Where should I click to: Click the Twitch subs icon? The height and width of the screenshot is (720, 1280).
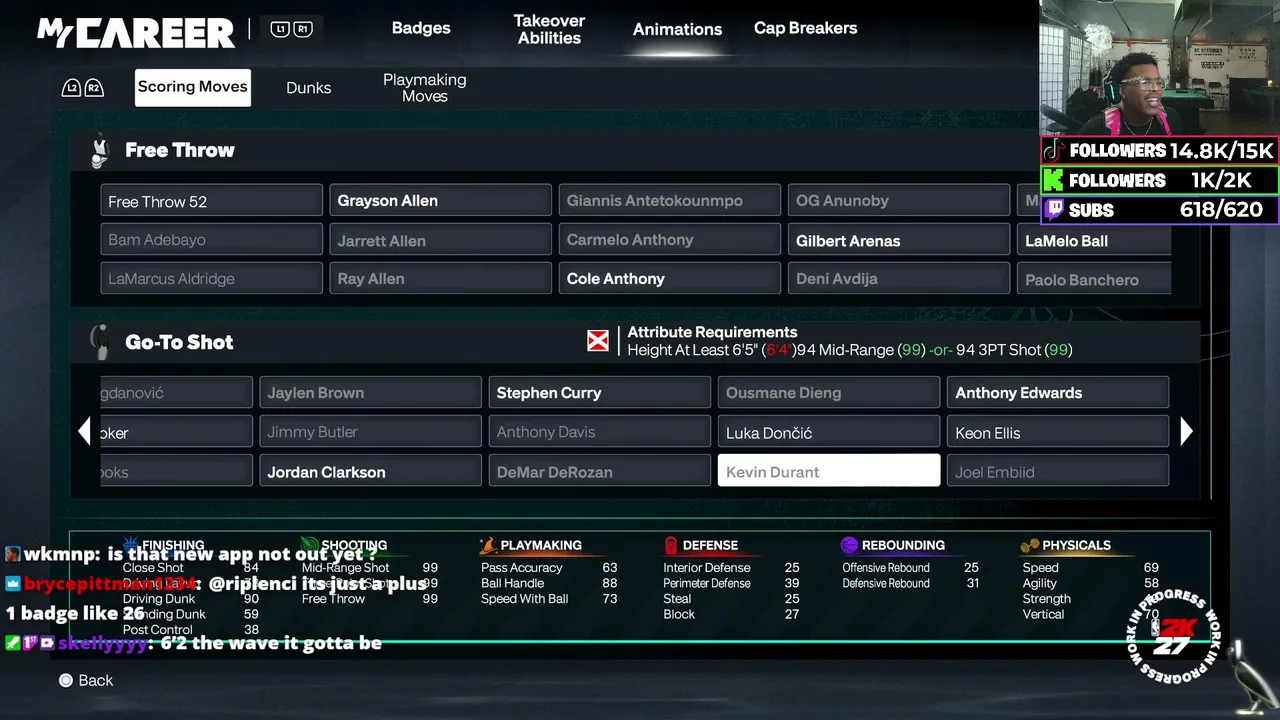[x=1052, y=210]
